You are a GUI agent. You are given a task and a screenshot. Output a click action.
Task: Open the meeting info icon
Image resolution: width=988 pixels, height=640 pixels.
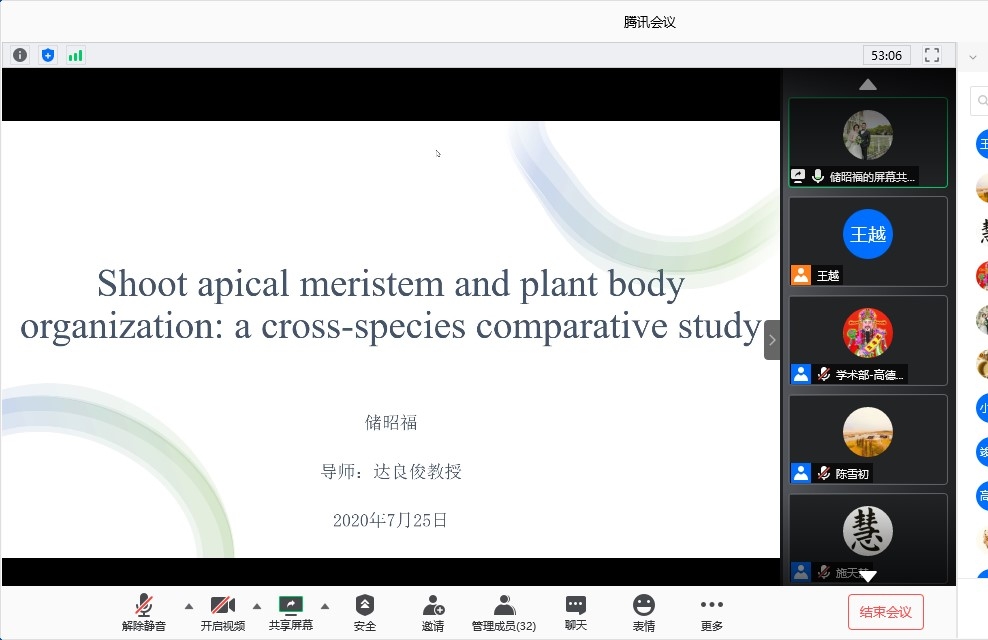click(x=20, y=55)
